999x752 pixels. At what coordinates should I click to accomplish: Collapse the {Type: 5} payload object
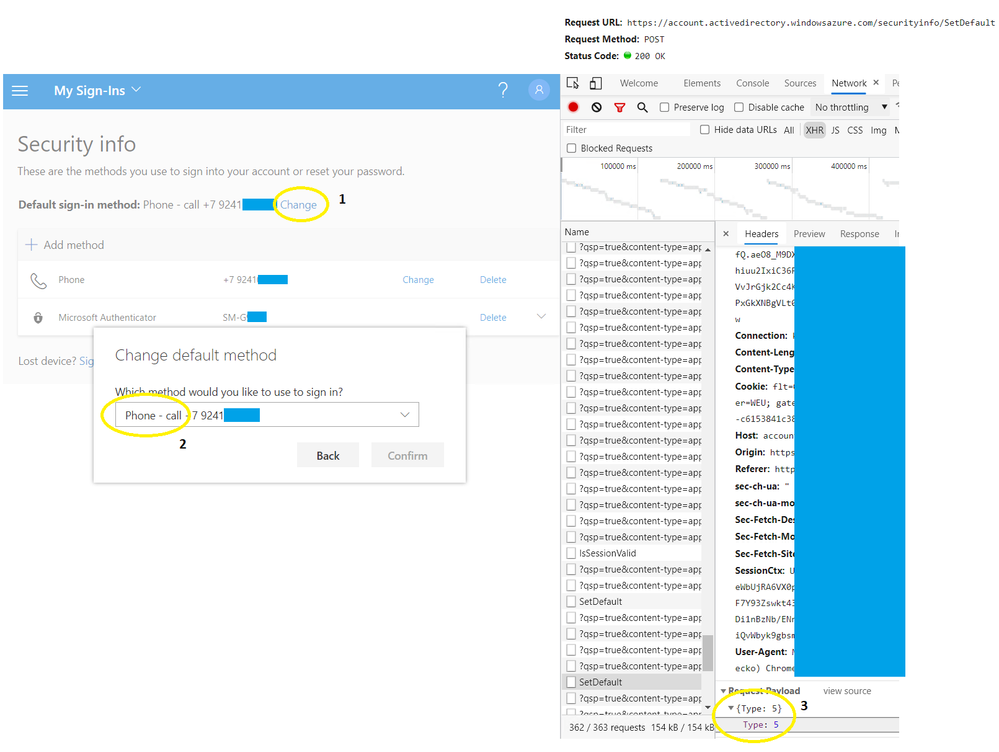coord(731,708)
